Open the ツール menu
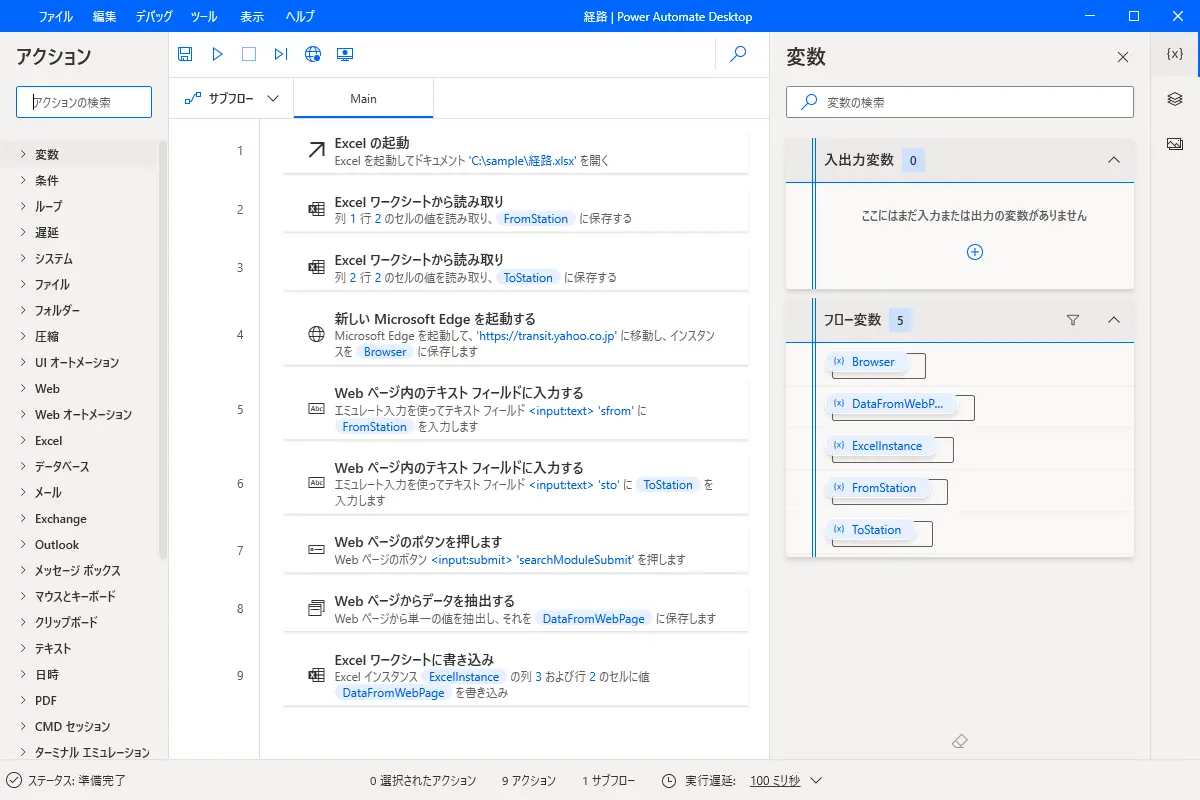Viewport: 1200px width, 800px height. coord(203,16)
